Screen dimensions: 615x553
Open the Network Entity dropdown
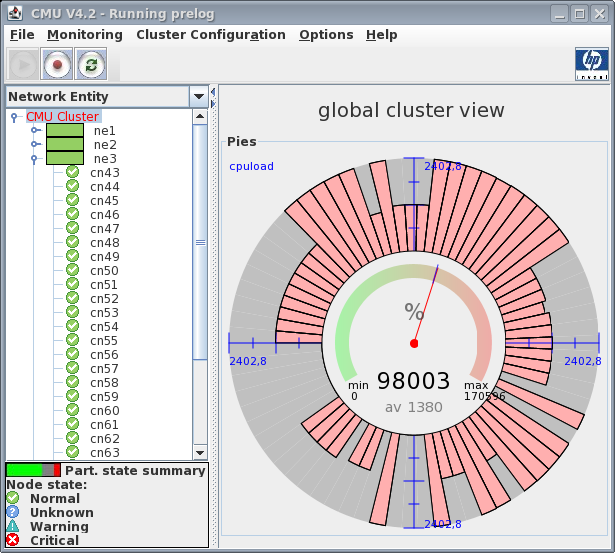(x=199, y=97)
